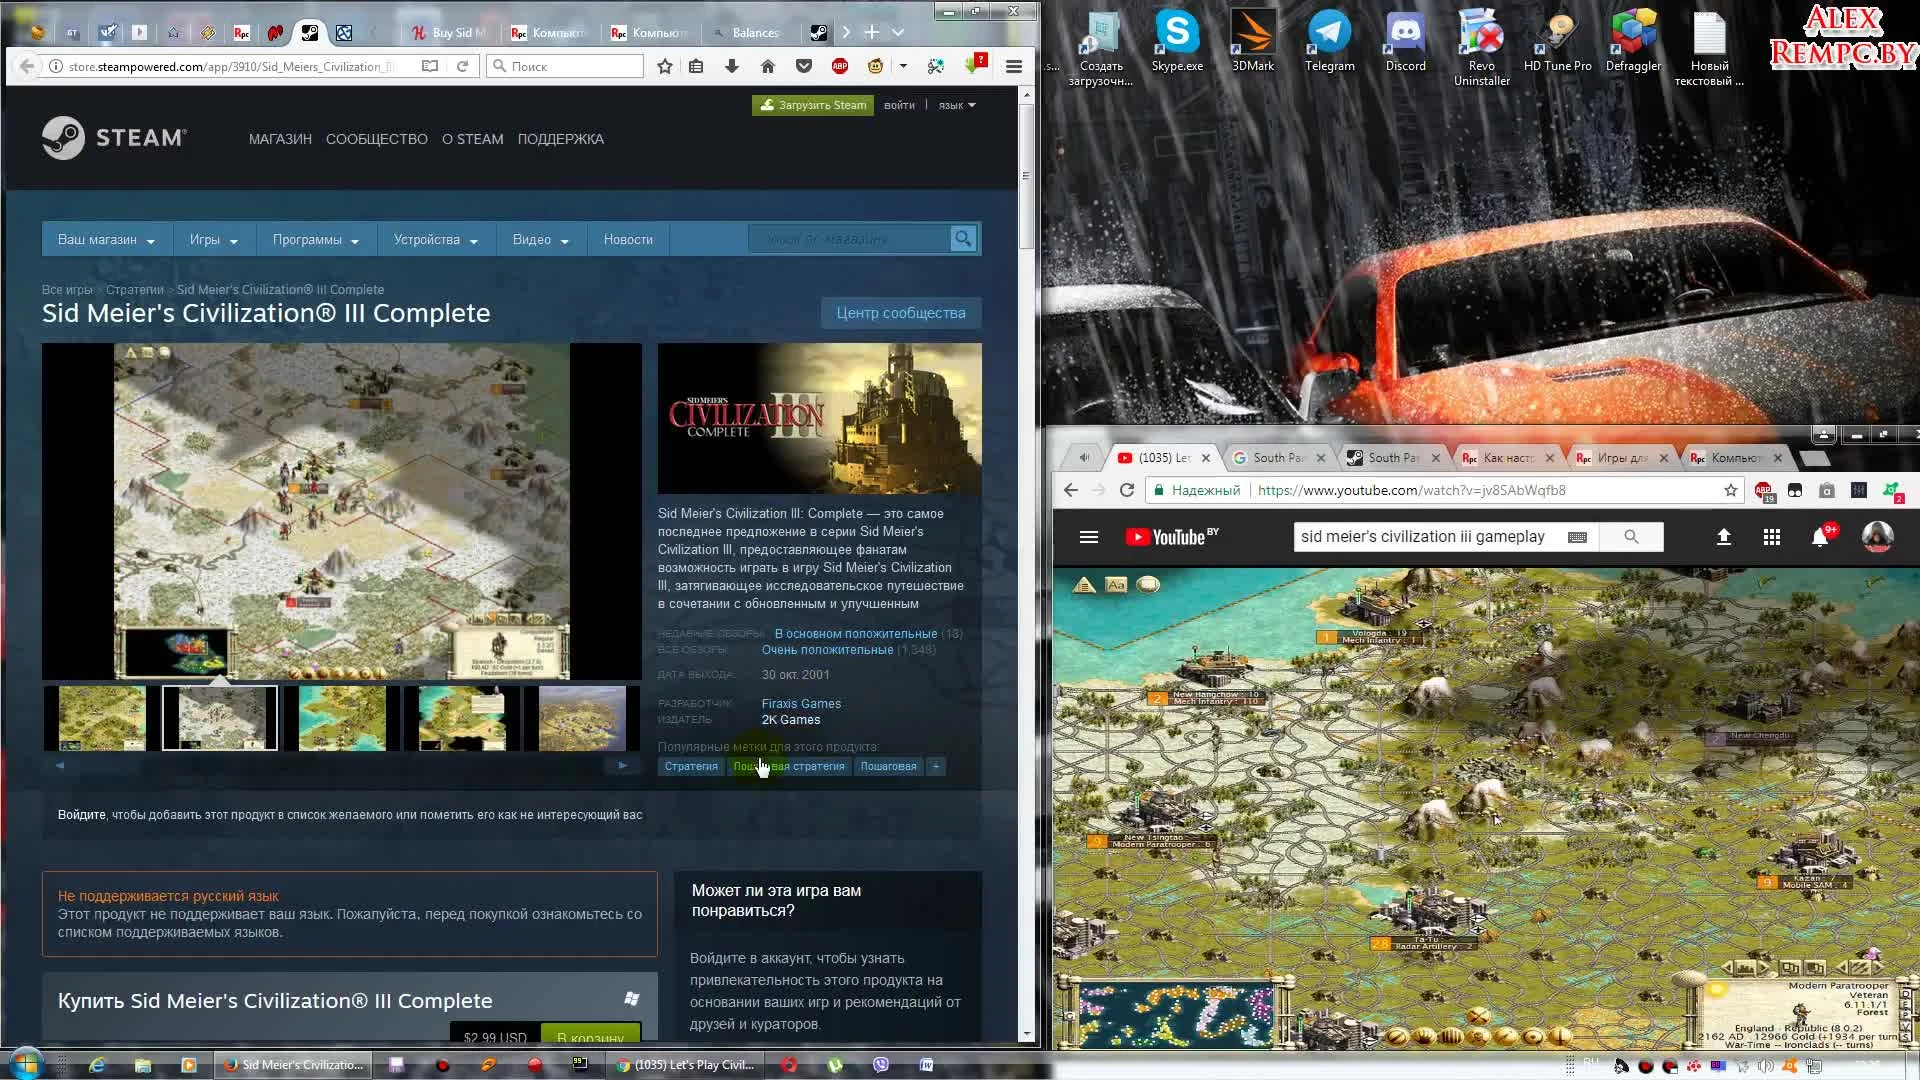The height and width of the screenshot is (1080, 1920).
Task: Click the Steam store search magnifier icon
Action: 963,239
